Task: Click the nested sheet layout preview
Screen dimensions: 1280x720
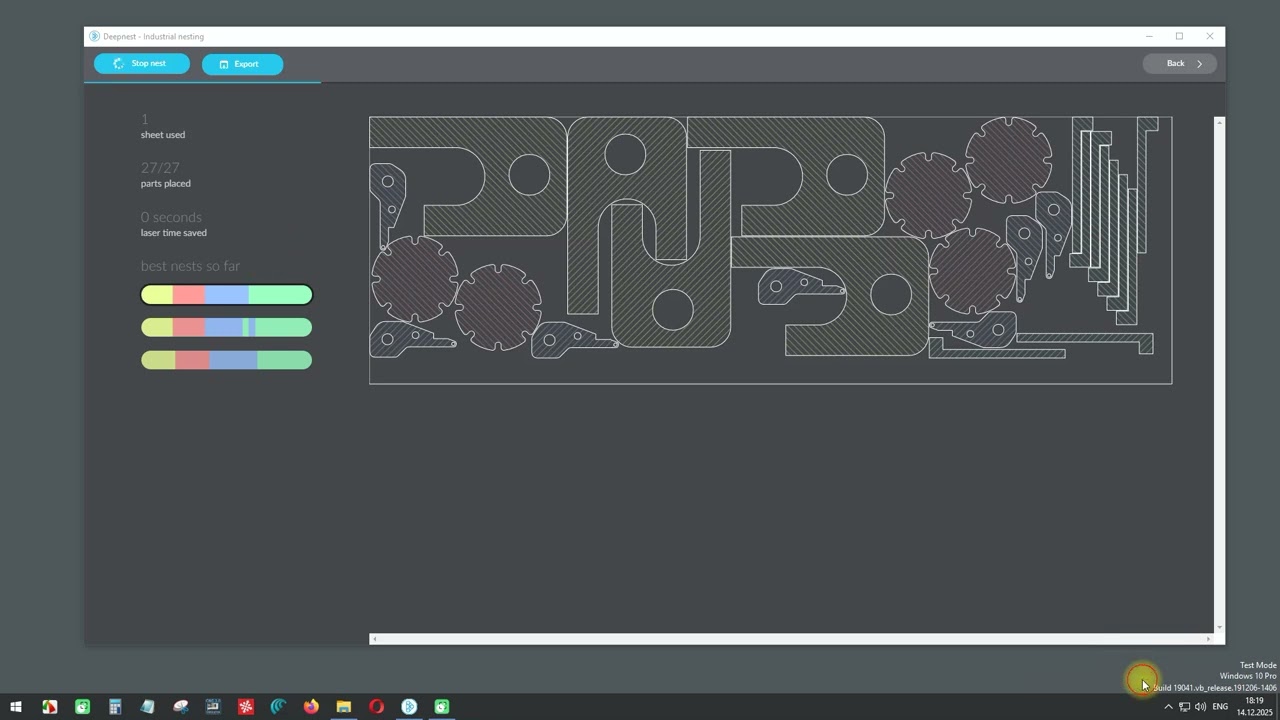Action: 770,250
